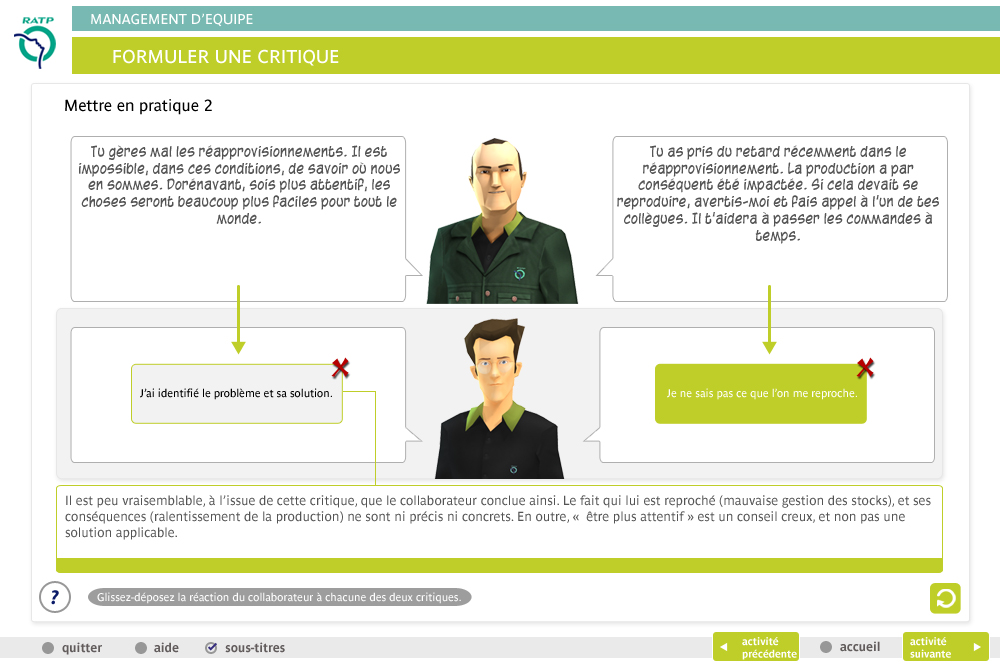
Task: Click the title 'FORMULER UNE CRITIQUE'
Action: pos(226,57)
